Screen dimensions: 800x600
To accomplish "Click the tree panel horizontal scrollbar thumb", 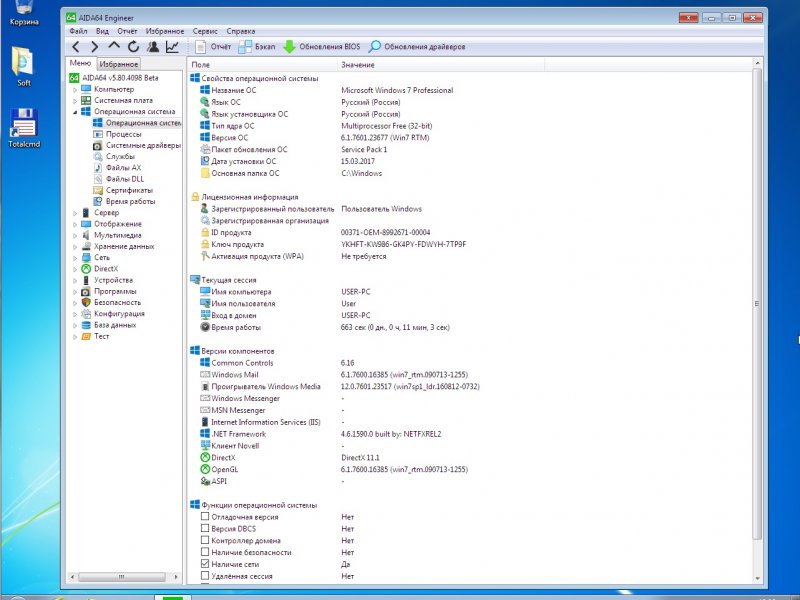I will (x=121, y=577).
